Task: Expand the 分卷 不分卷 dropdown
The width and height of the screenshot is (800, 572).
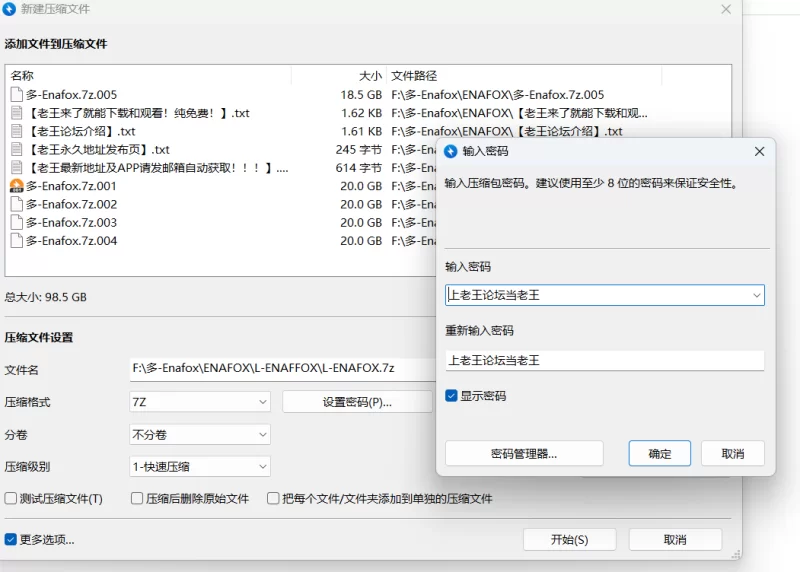Action: (x=200, y=435)
